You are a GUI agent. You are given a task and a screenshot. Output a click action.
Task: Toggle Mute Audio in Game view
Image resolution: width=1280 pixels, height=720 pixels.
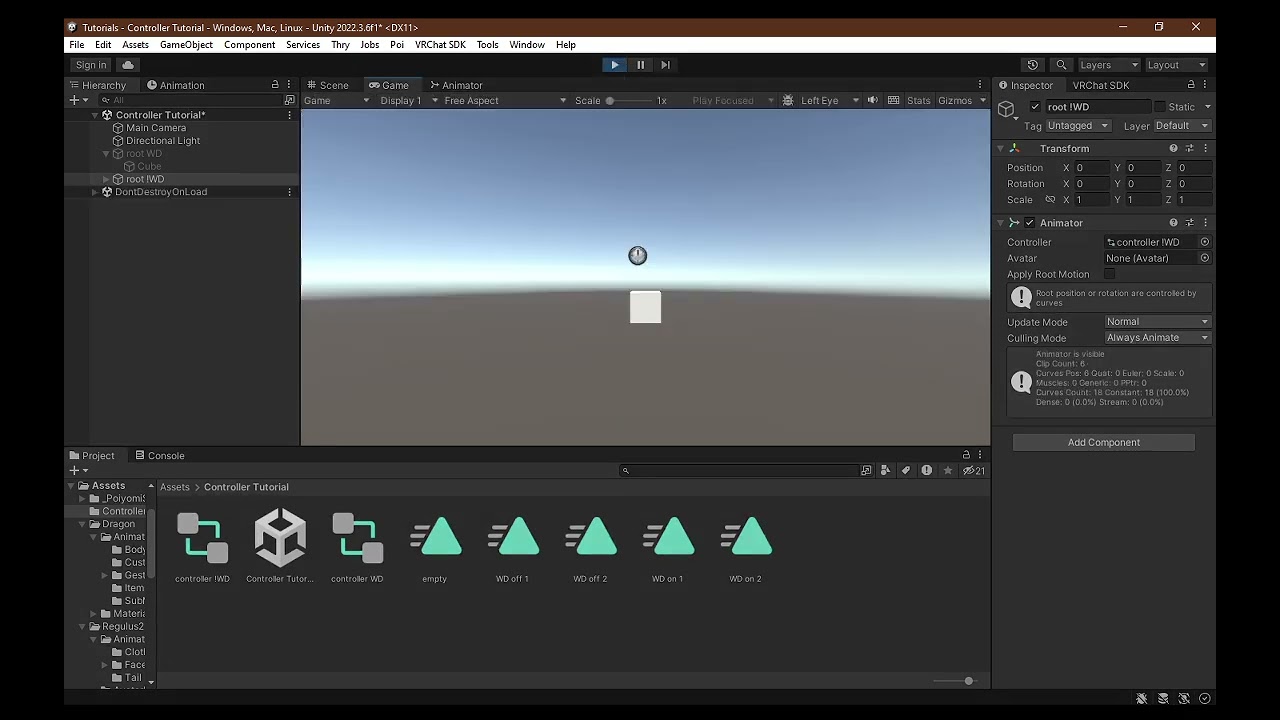click(x=873, y=100)
